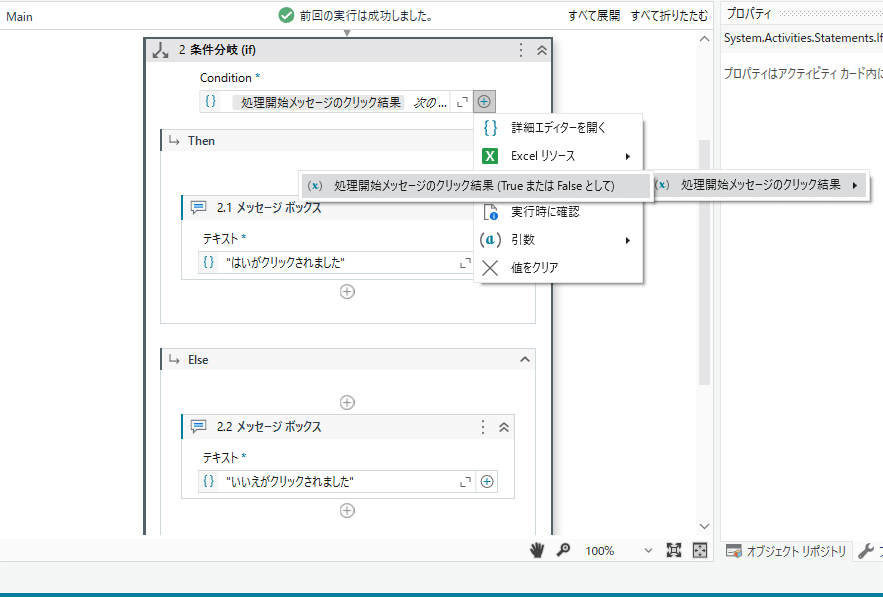Image resolution: width=883 pixels, height=597 pixels.
Task: Add activity below 2.2 メッセージ ボックス
Action: click(347, 511)
